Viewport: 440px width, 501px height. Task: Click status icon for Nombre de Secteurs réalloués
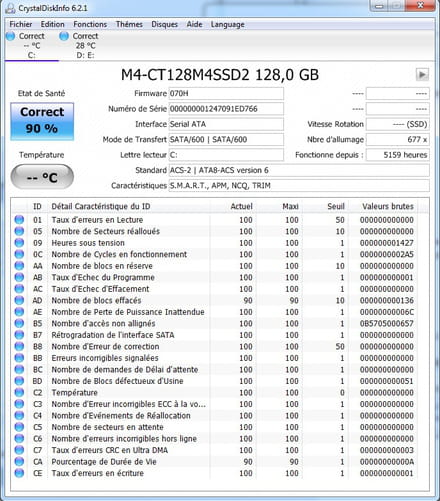click(19, 231)
